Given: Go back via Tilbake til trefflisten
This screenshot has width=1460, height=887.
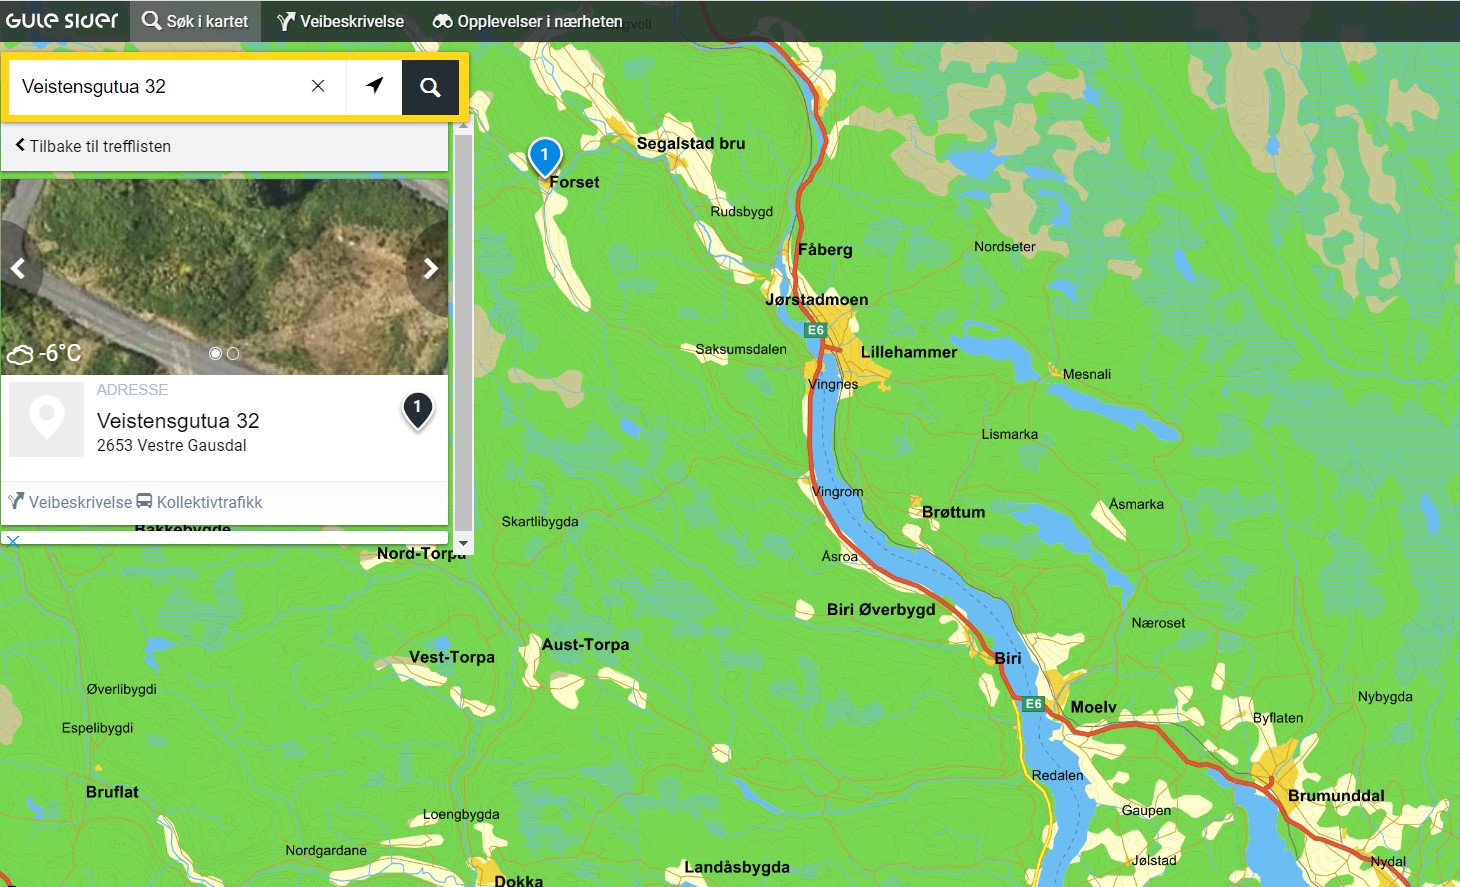Looking at the screenshot, I should coord(93,146).
